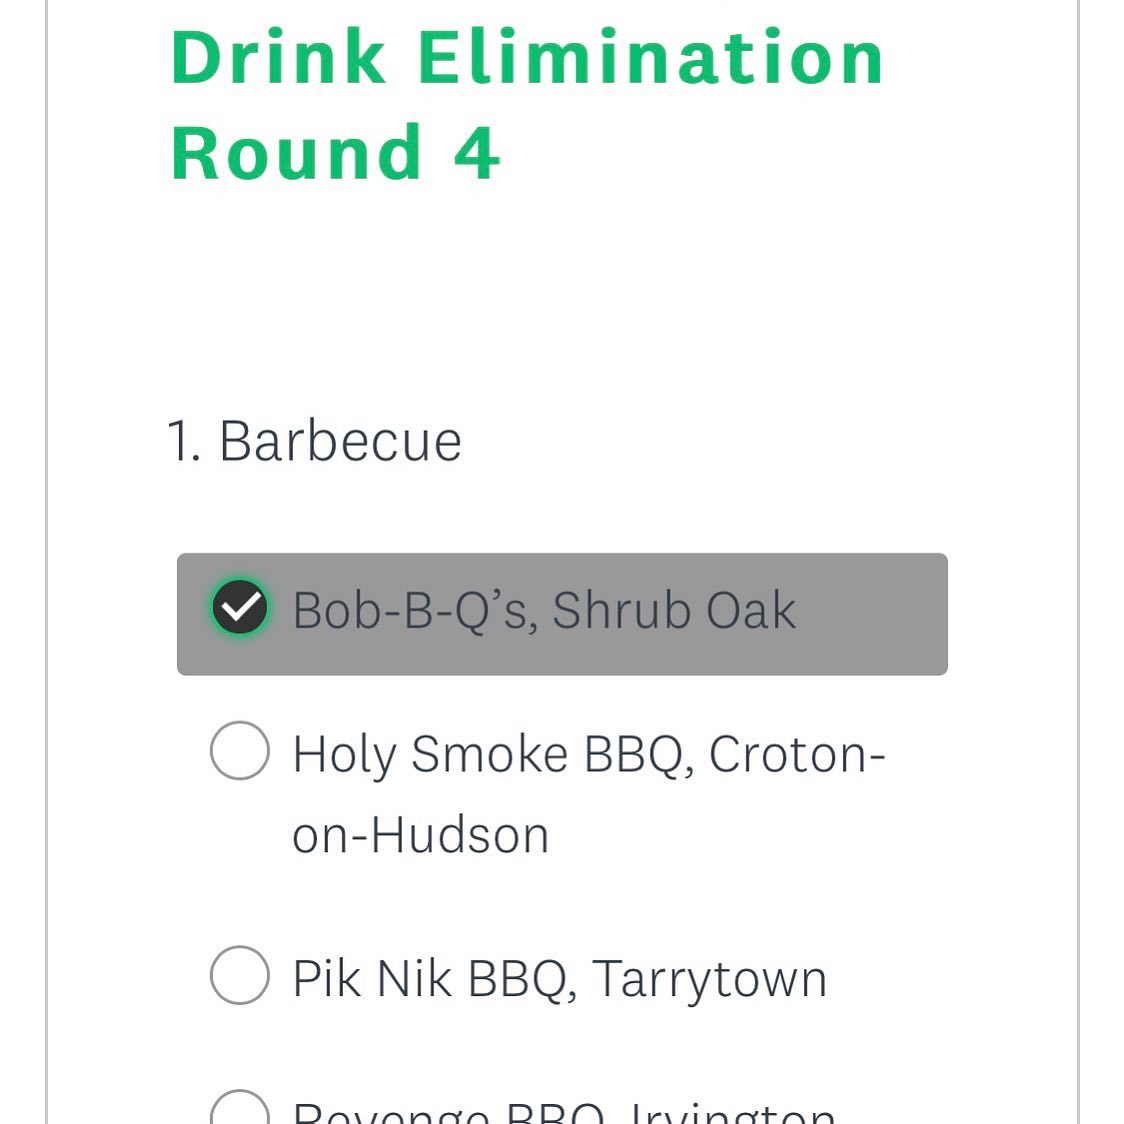Click the empty gray area right of "Shrub Oak"

click(x=870, y=613)
